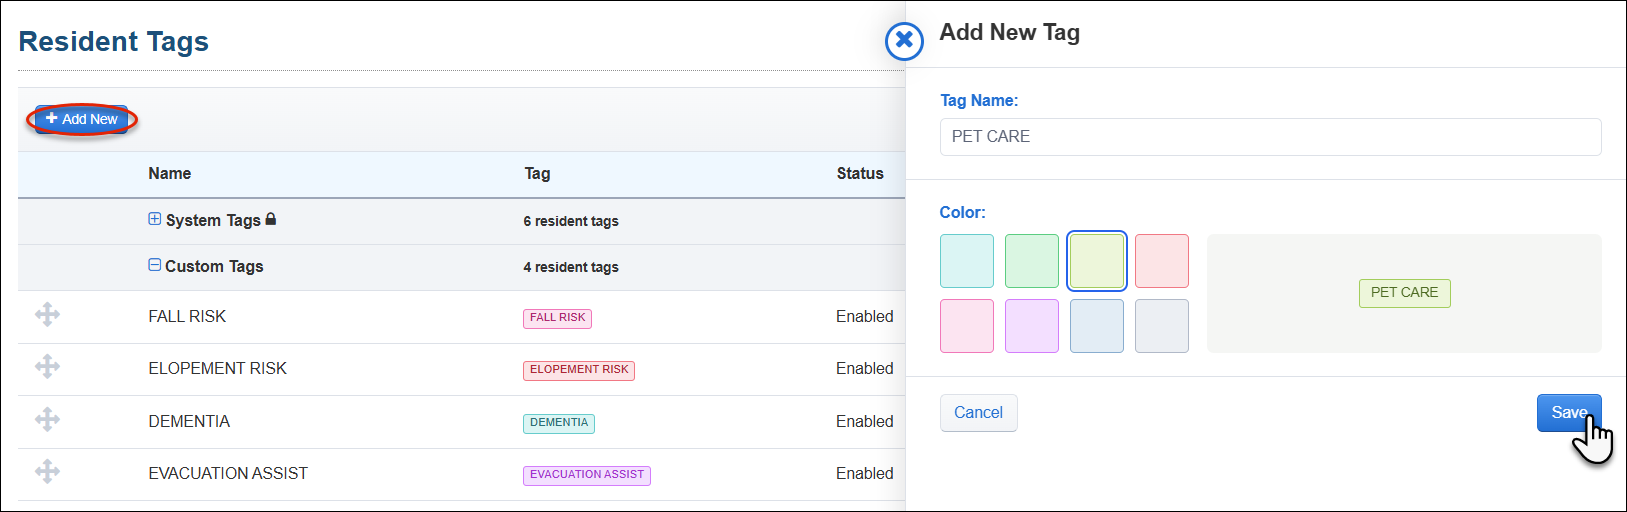Click the Cancel button

[x=978, y=413]
